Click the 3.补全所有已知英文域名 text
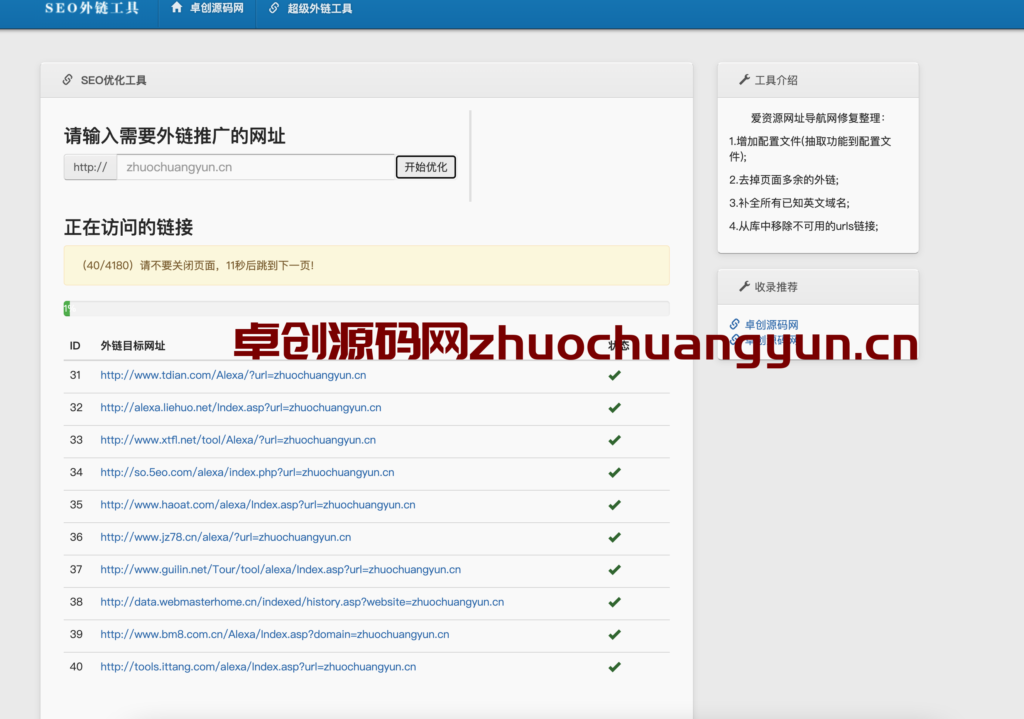The height and width of the screenshot is (719, 1024). tap(789, 203)
